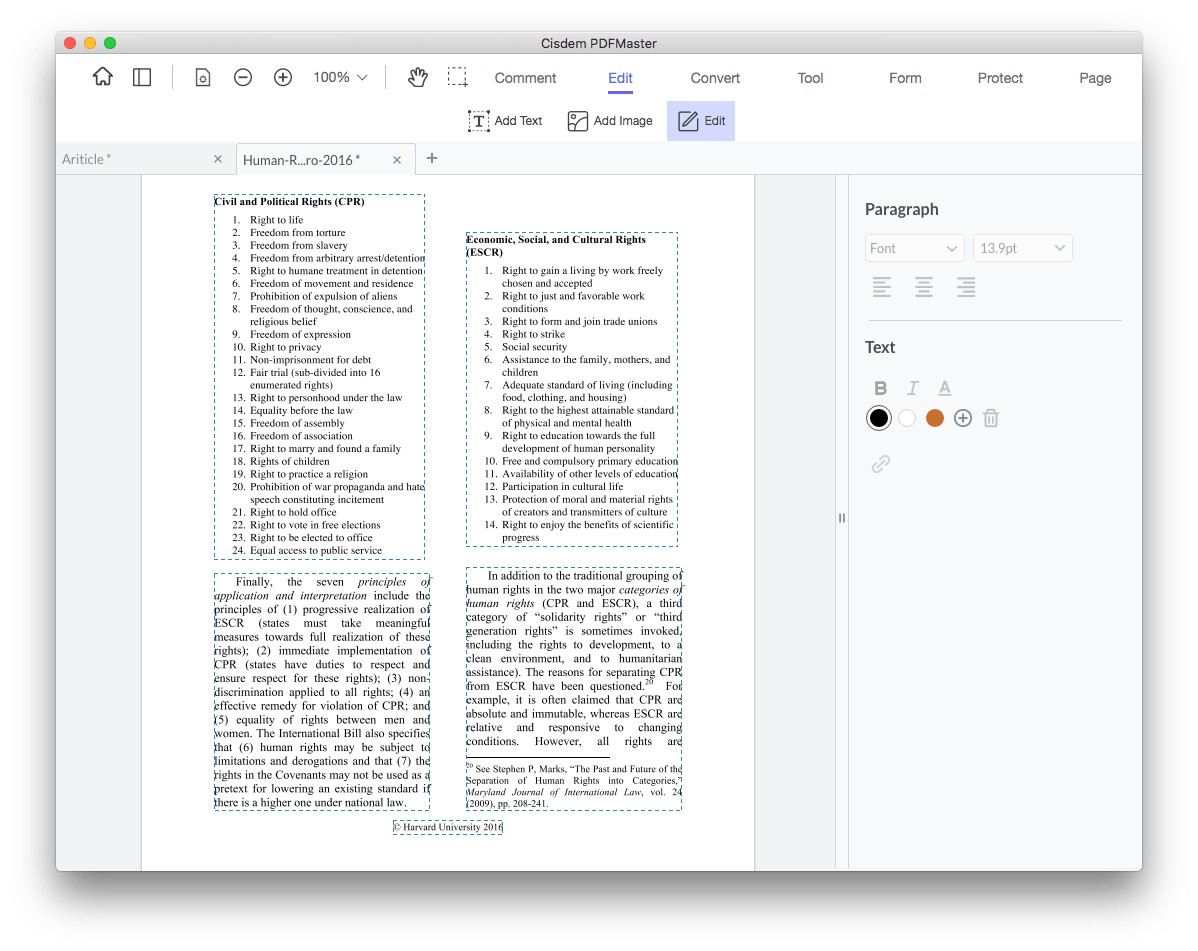The width and height of the screenshot is (1198, 951).
Task: Toggle the sidebar panel icon
Action: (x=142, y=78)
